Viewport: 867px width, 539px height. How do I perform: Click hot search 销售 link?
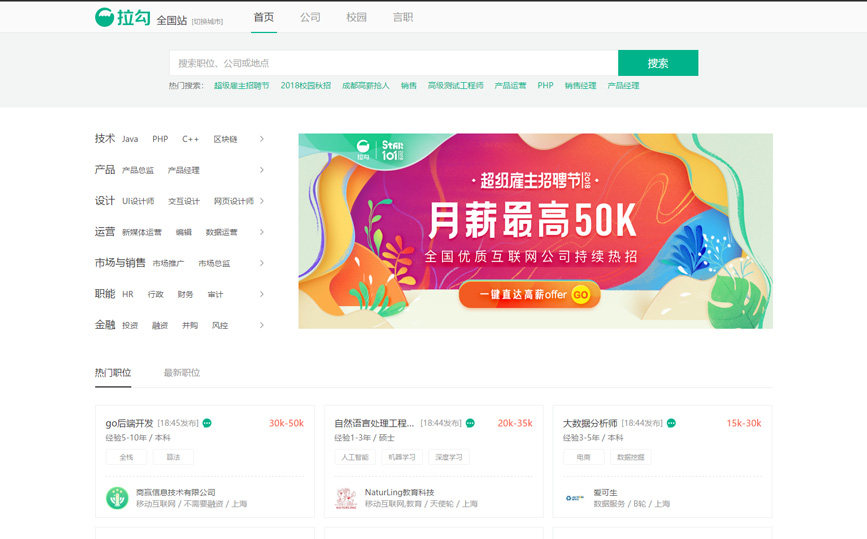(409, 86)
